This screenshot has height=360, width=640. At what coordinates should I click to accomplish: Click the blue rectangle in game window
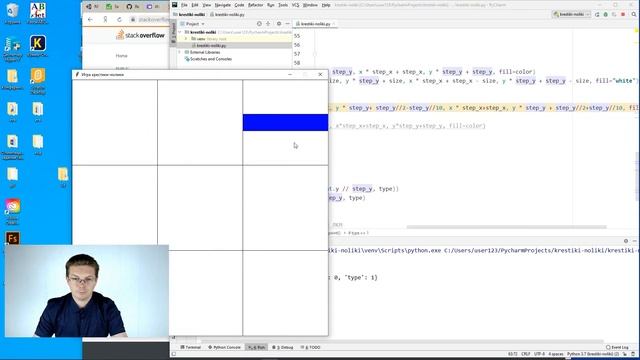285,122
